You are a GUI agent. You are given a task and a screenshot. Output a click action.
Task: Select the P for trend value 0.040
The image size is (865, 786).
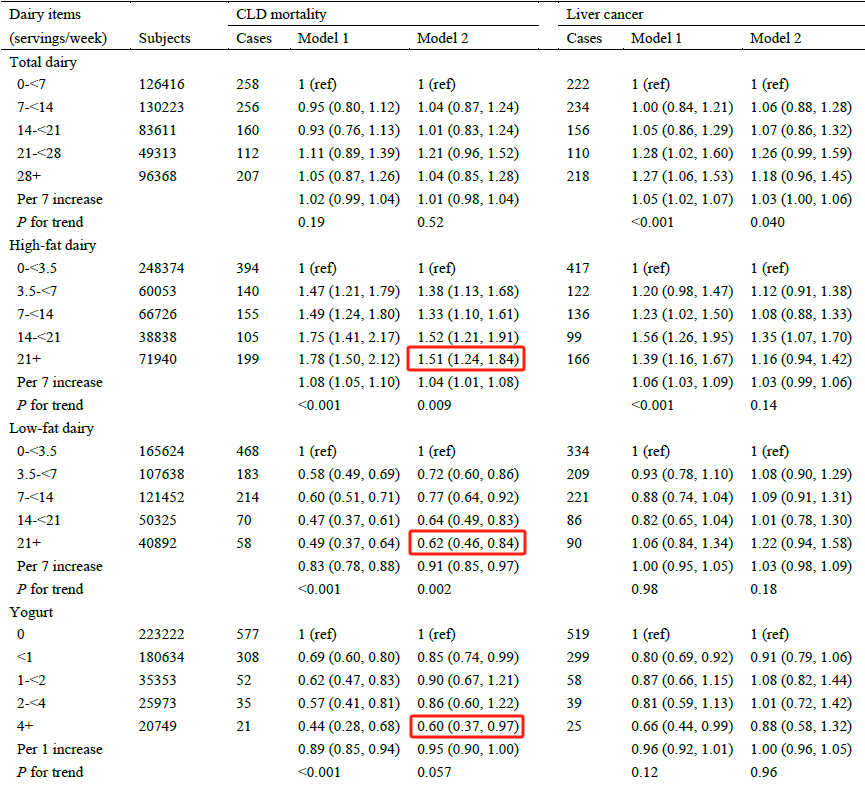click(x=767, y=222)
